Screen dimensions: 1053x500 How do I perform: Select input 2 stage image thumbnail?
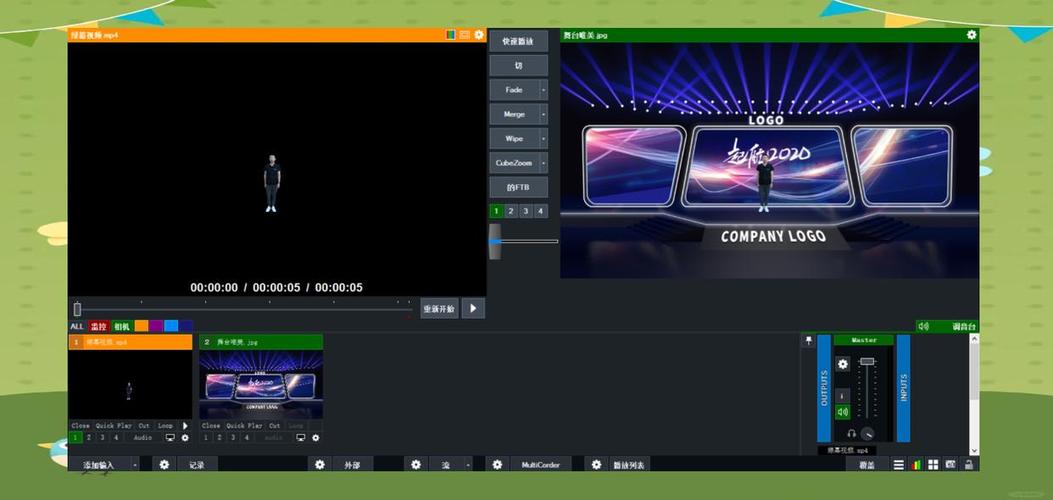261,385
